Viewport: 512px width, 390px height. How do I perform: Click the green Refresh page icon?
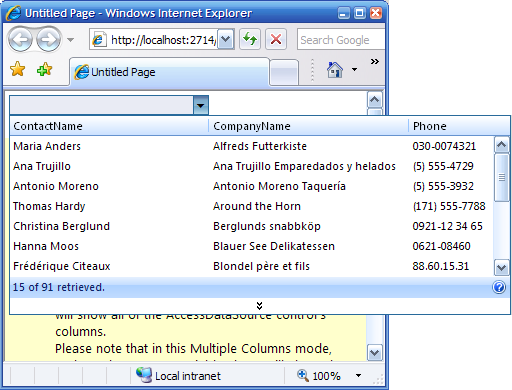click(x=250, y=39)
